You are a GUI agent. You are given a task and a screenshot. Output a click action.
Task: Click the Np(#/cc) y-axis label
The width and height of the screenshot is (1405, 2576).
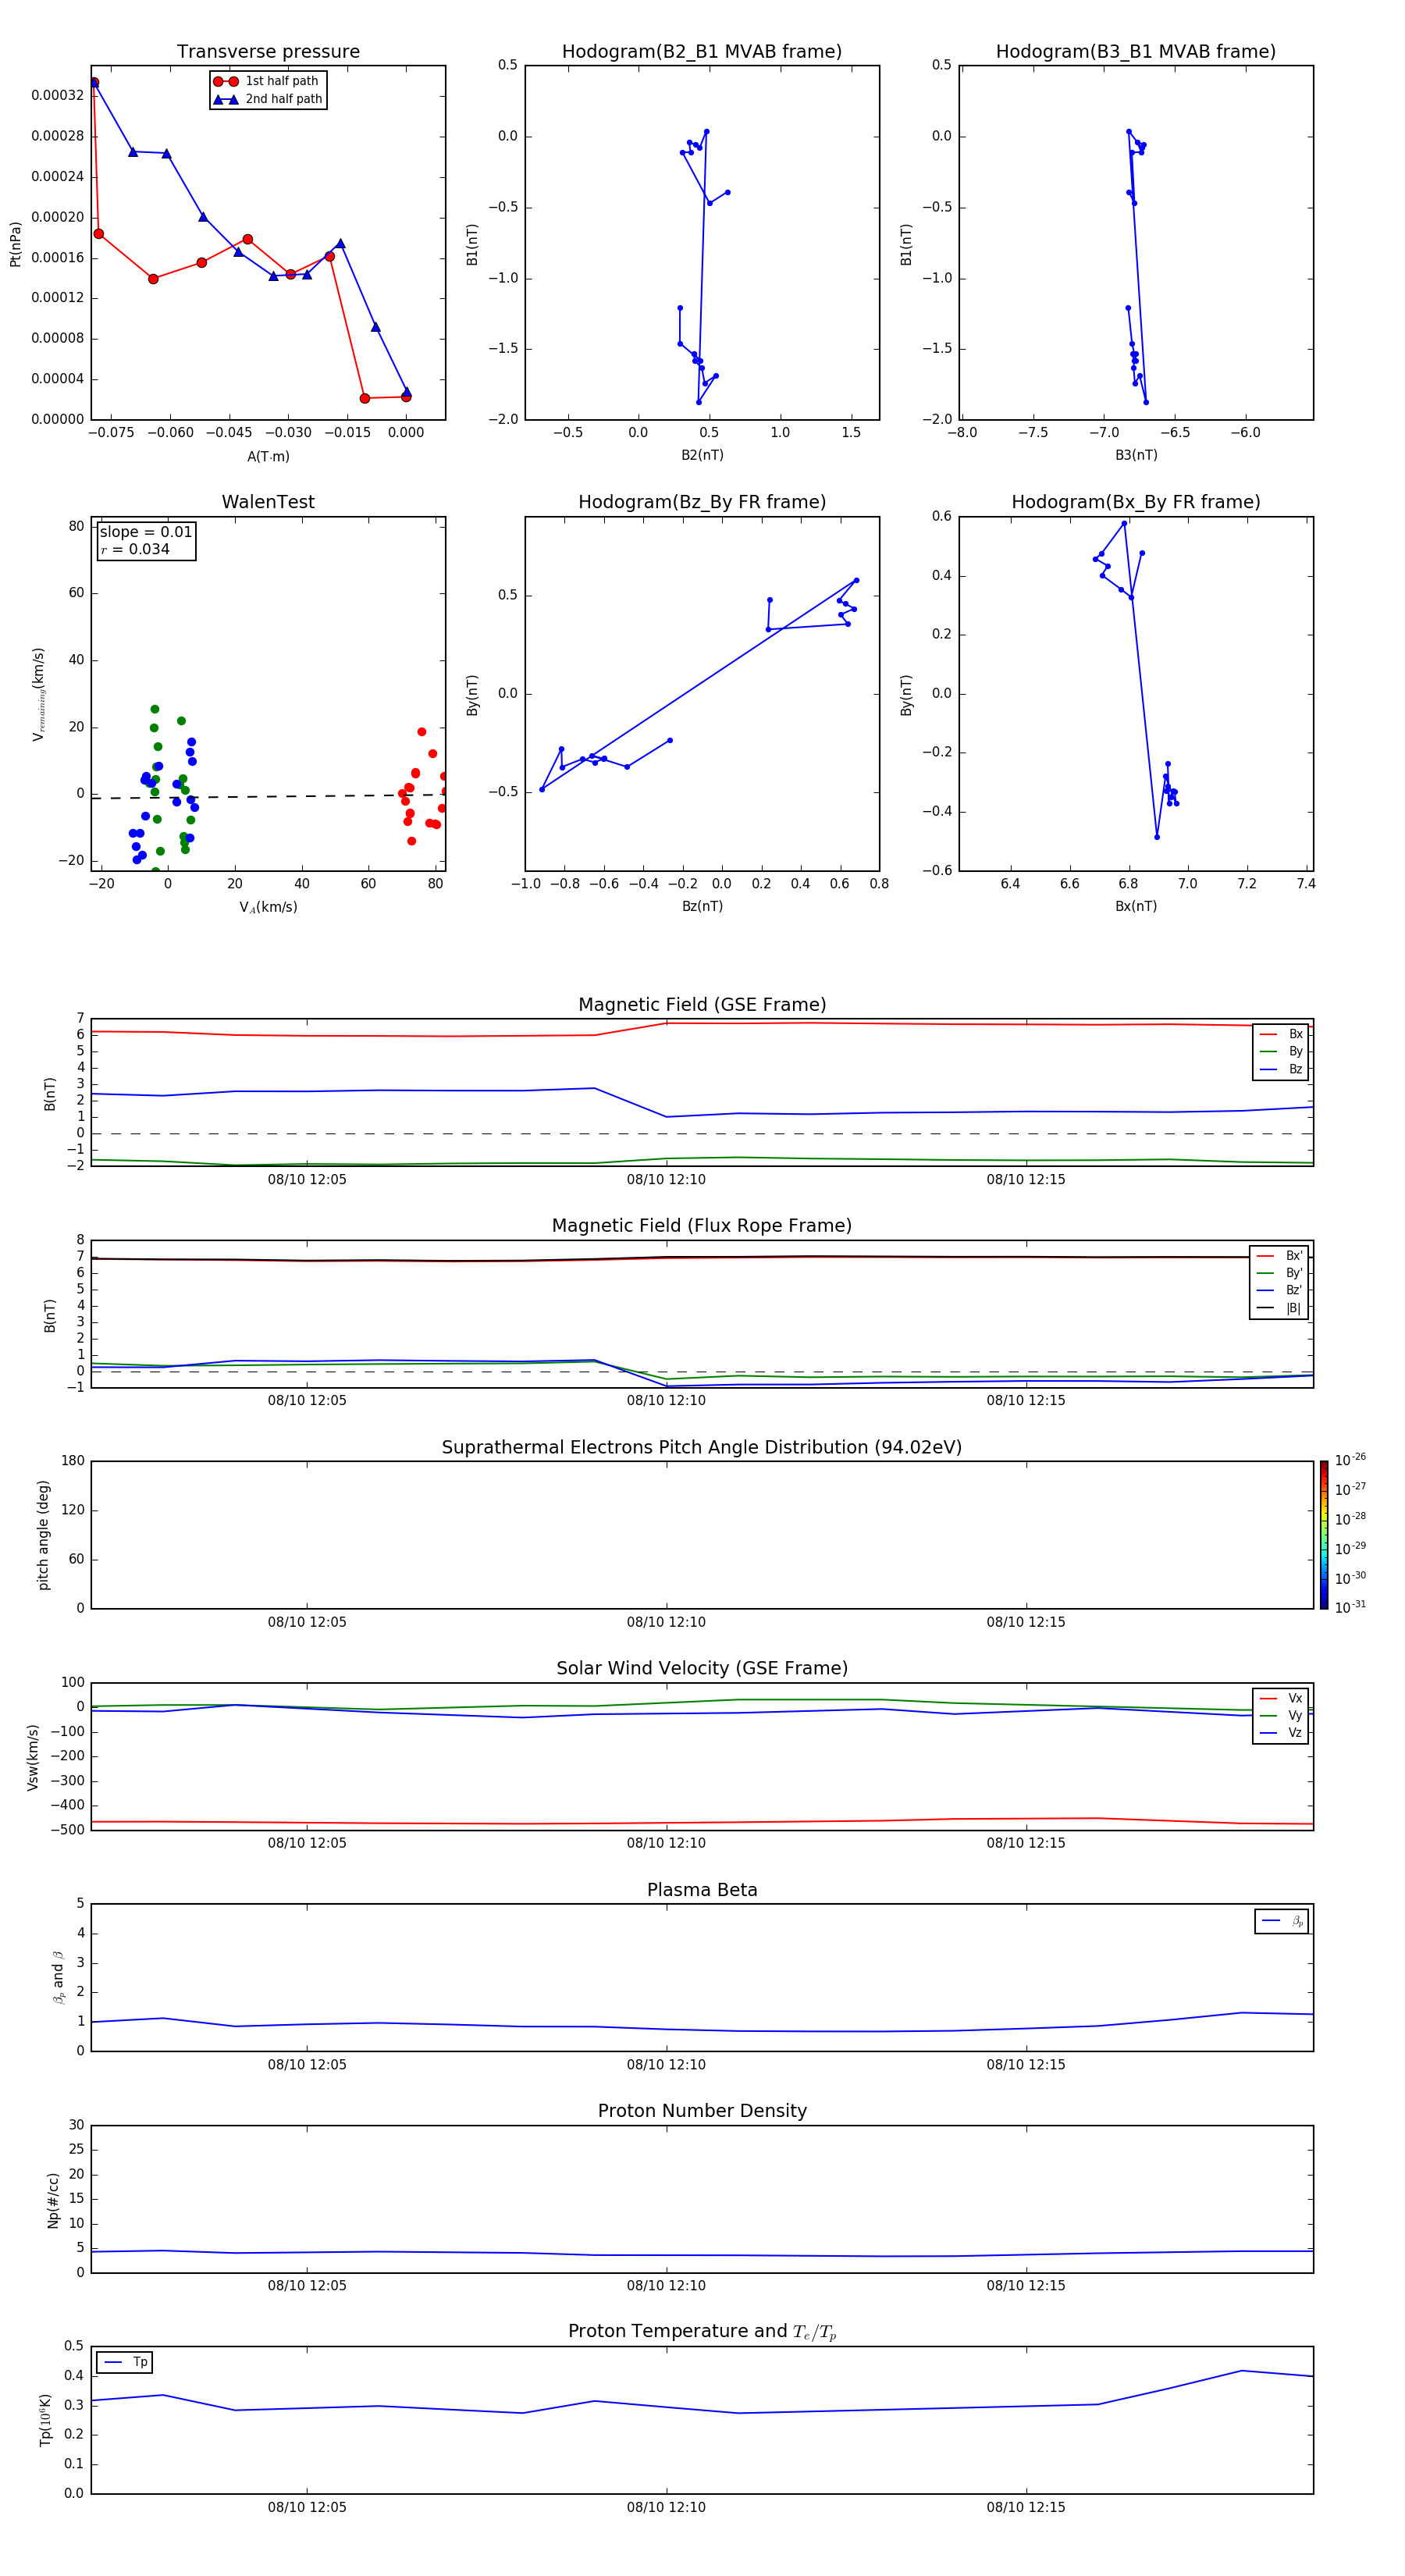pyautogui.click(x=53, y=2199)
